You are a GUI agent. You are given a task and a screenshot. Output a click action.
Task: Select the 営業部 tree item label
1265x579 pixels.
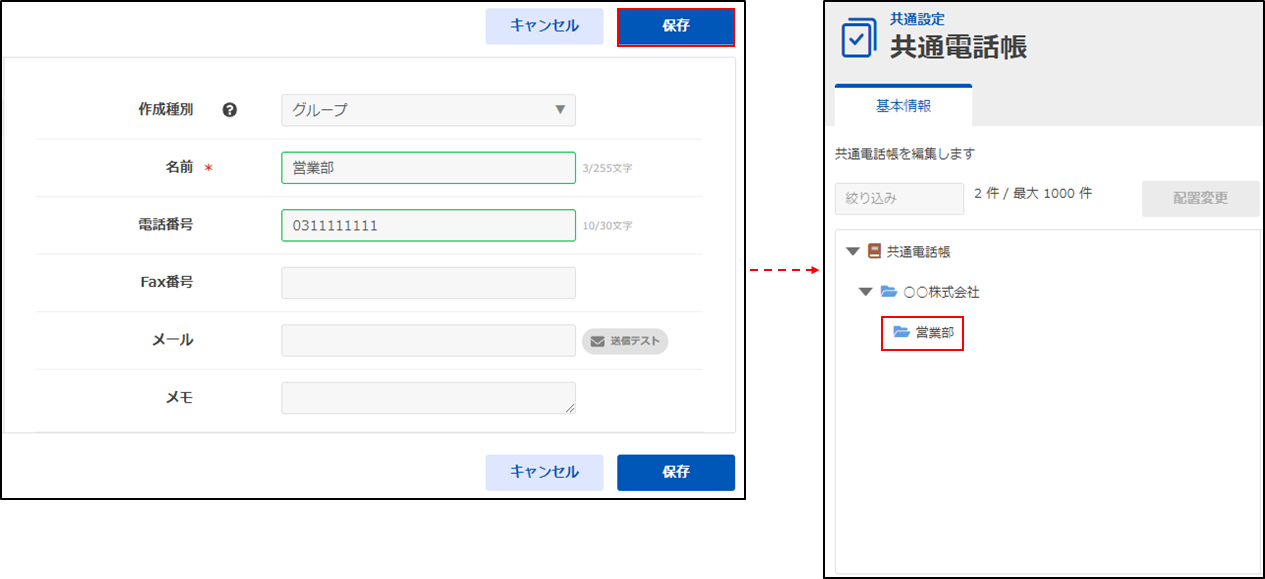[x=935, y=332]
